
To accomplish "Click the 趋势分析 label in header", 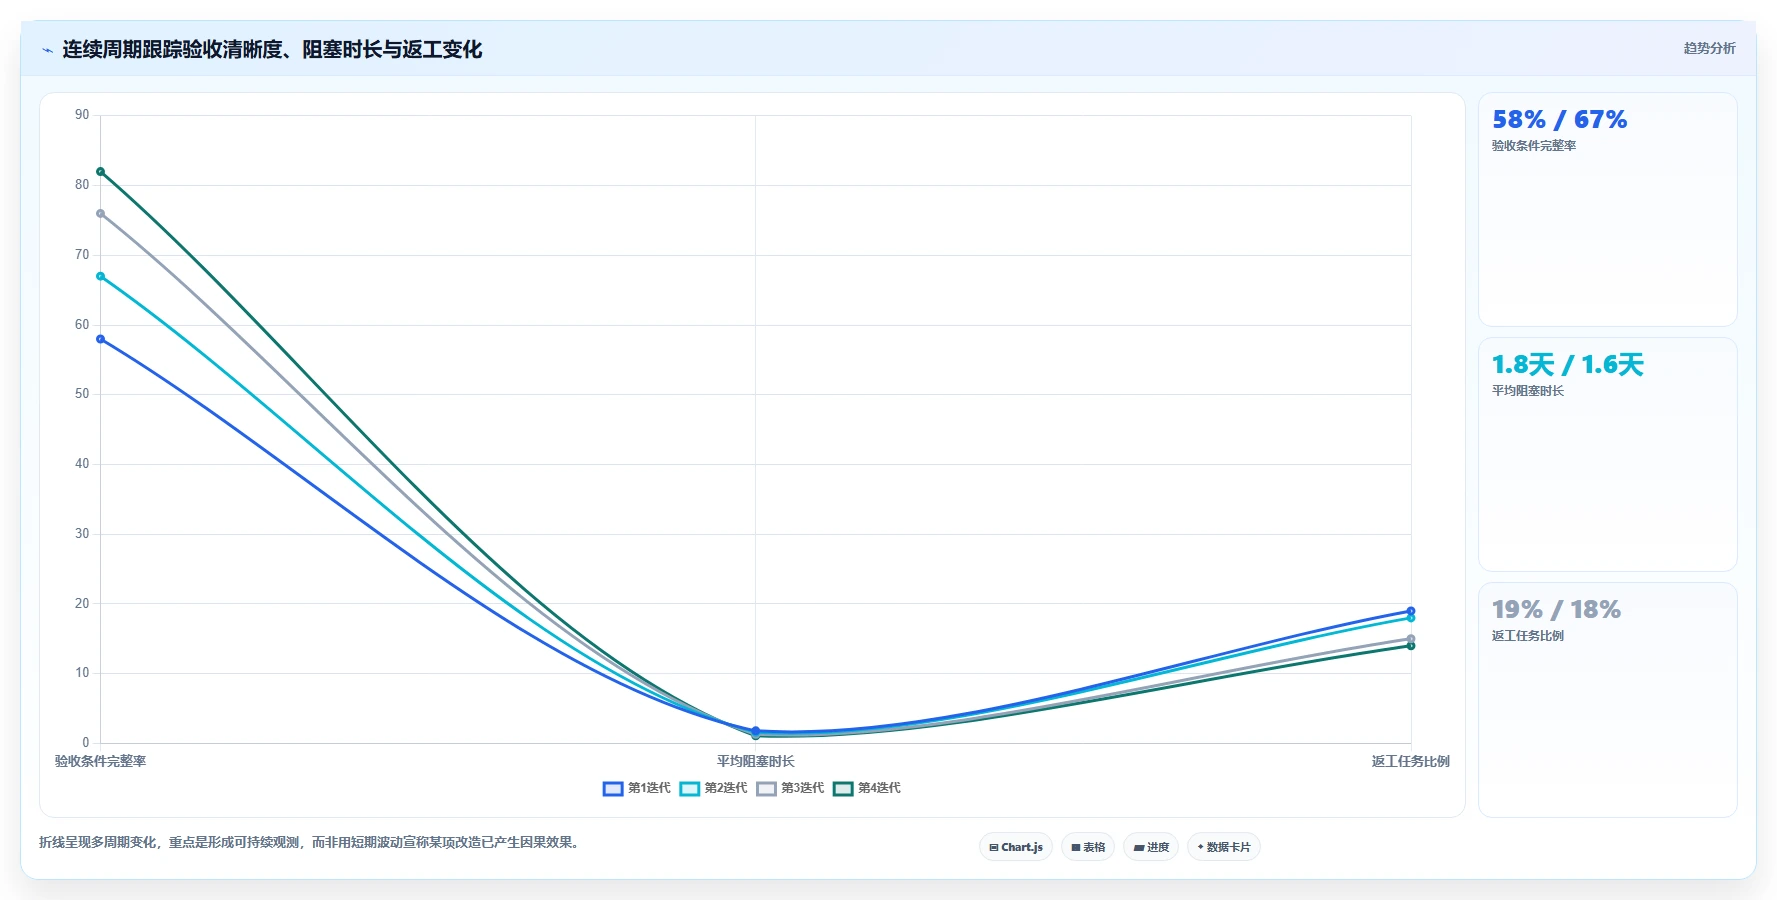I will [x=1709, y=48].
